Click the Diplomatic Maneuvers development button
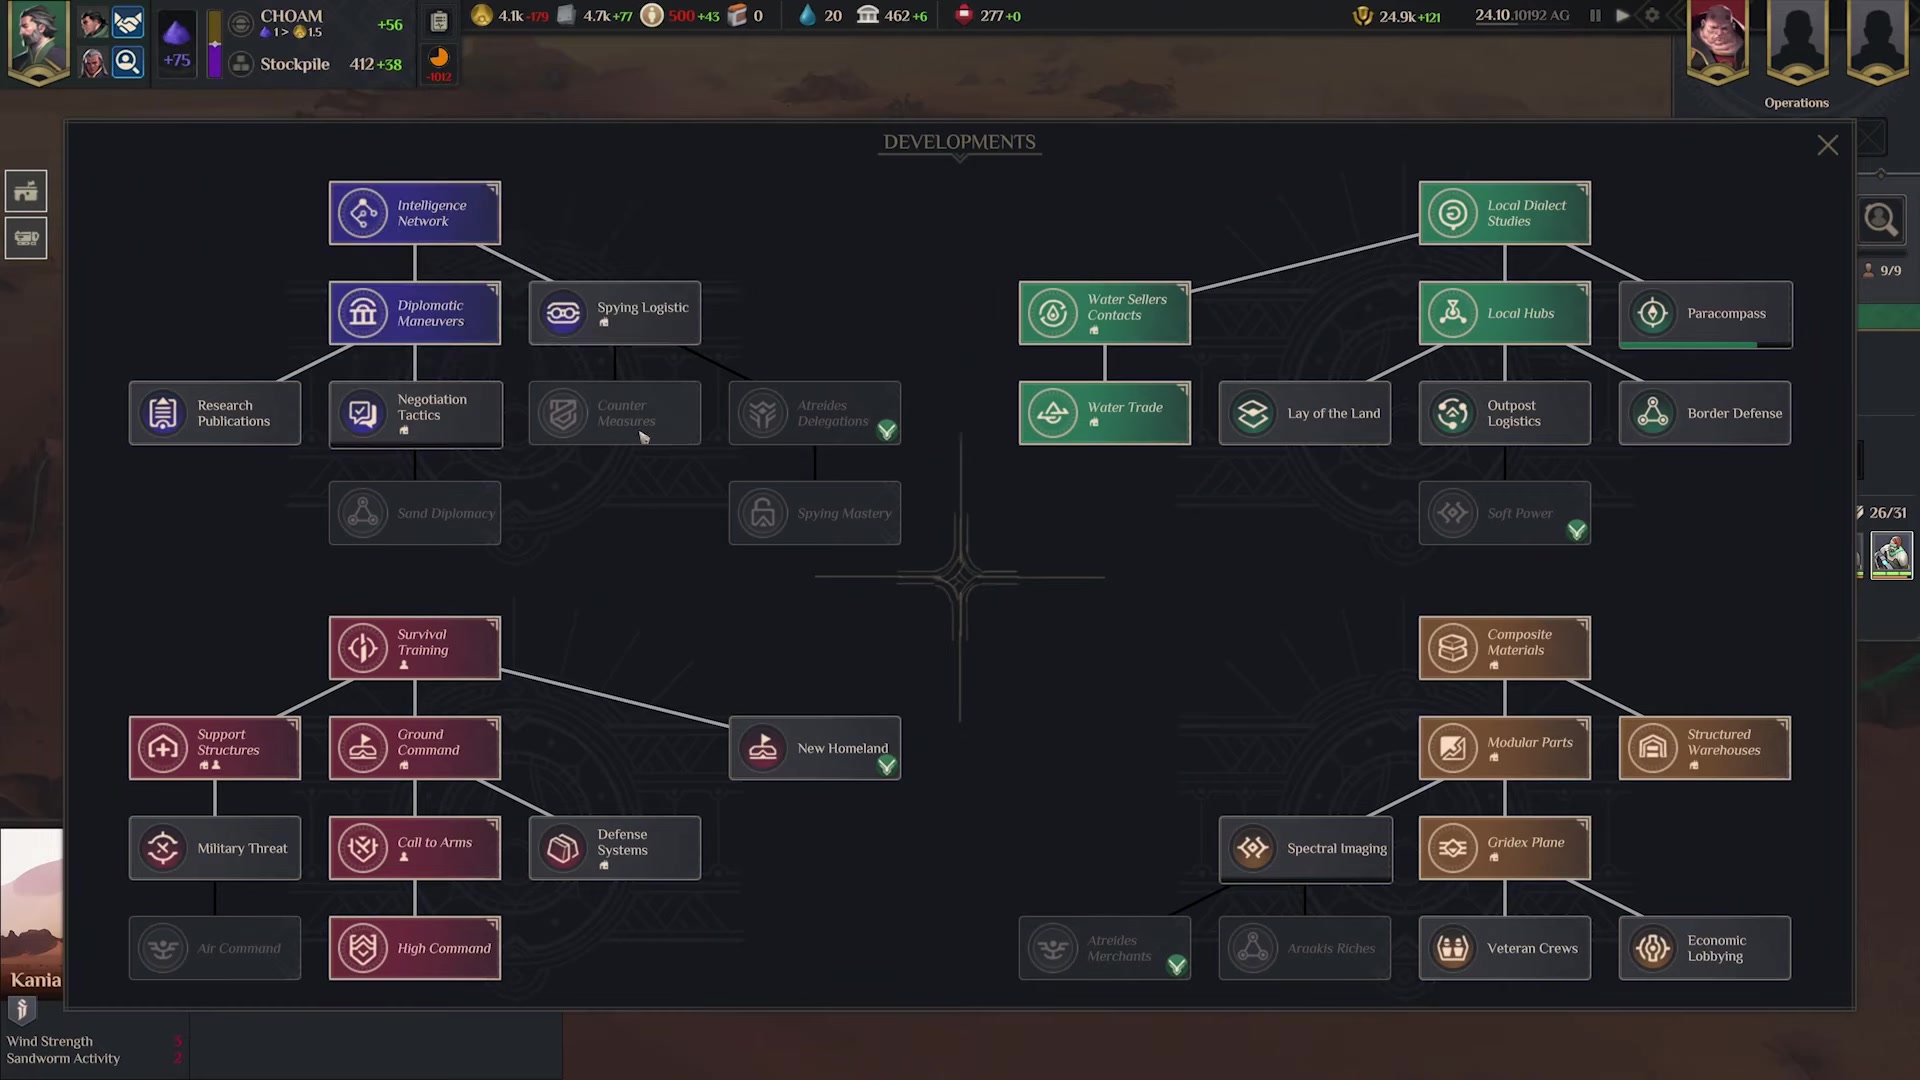 (x=413, y=313)
